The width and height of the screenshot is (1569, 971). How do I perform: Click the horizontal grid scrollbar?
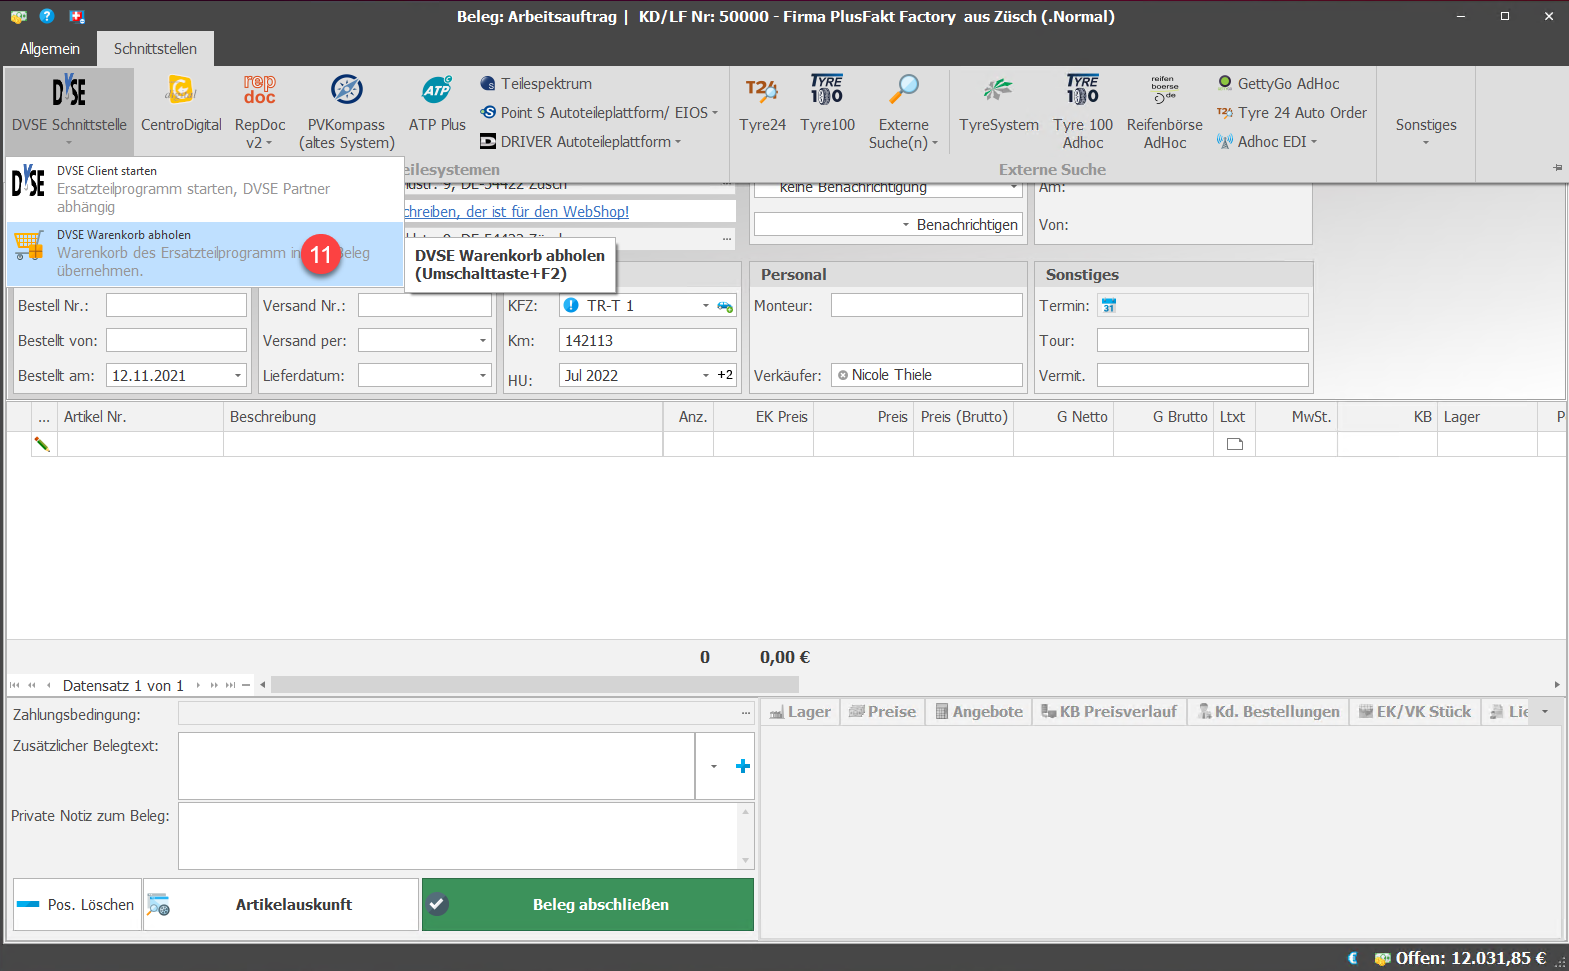pos(535,685)
